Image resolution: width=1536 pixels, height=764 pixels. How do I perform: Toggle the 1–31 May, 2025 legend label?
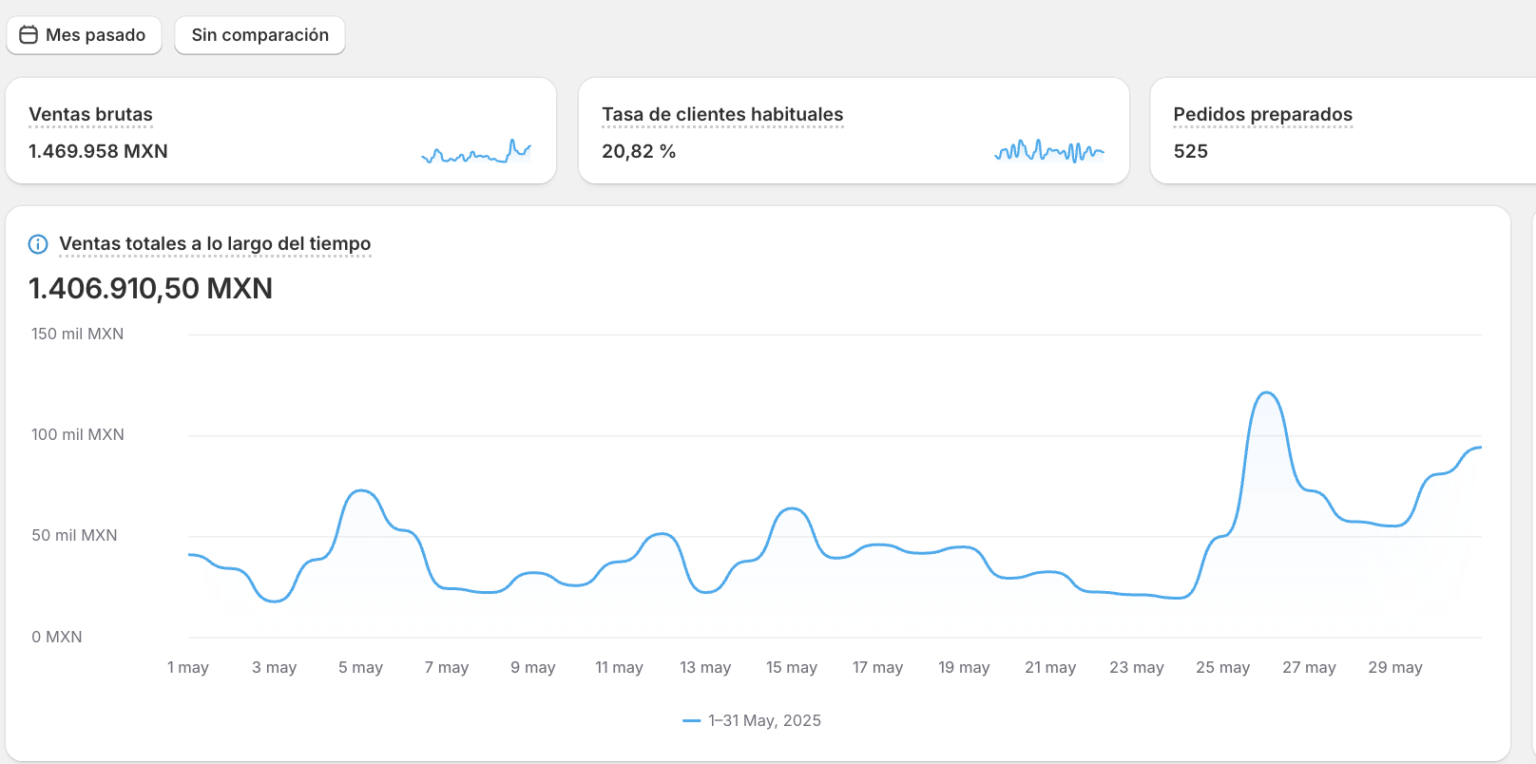point(764,721)
